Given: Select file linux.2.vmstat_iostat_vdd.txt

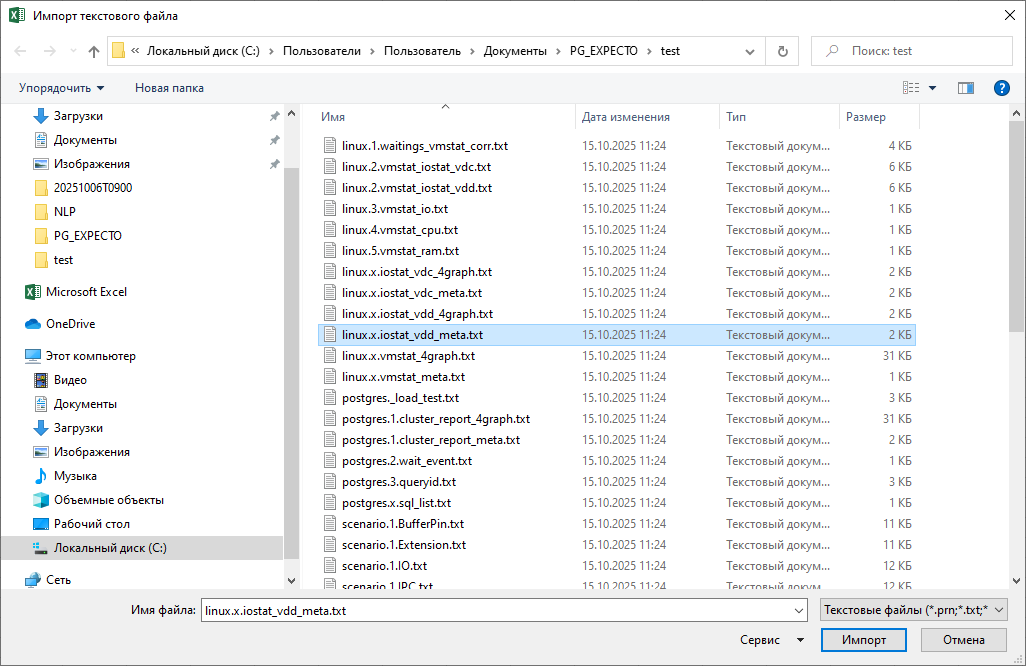Looking at the screenshot, I should [x=417, y=188].
